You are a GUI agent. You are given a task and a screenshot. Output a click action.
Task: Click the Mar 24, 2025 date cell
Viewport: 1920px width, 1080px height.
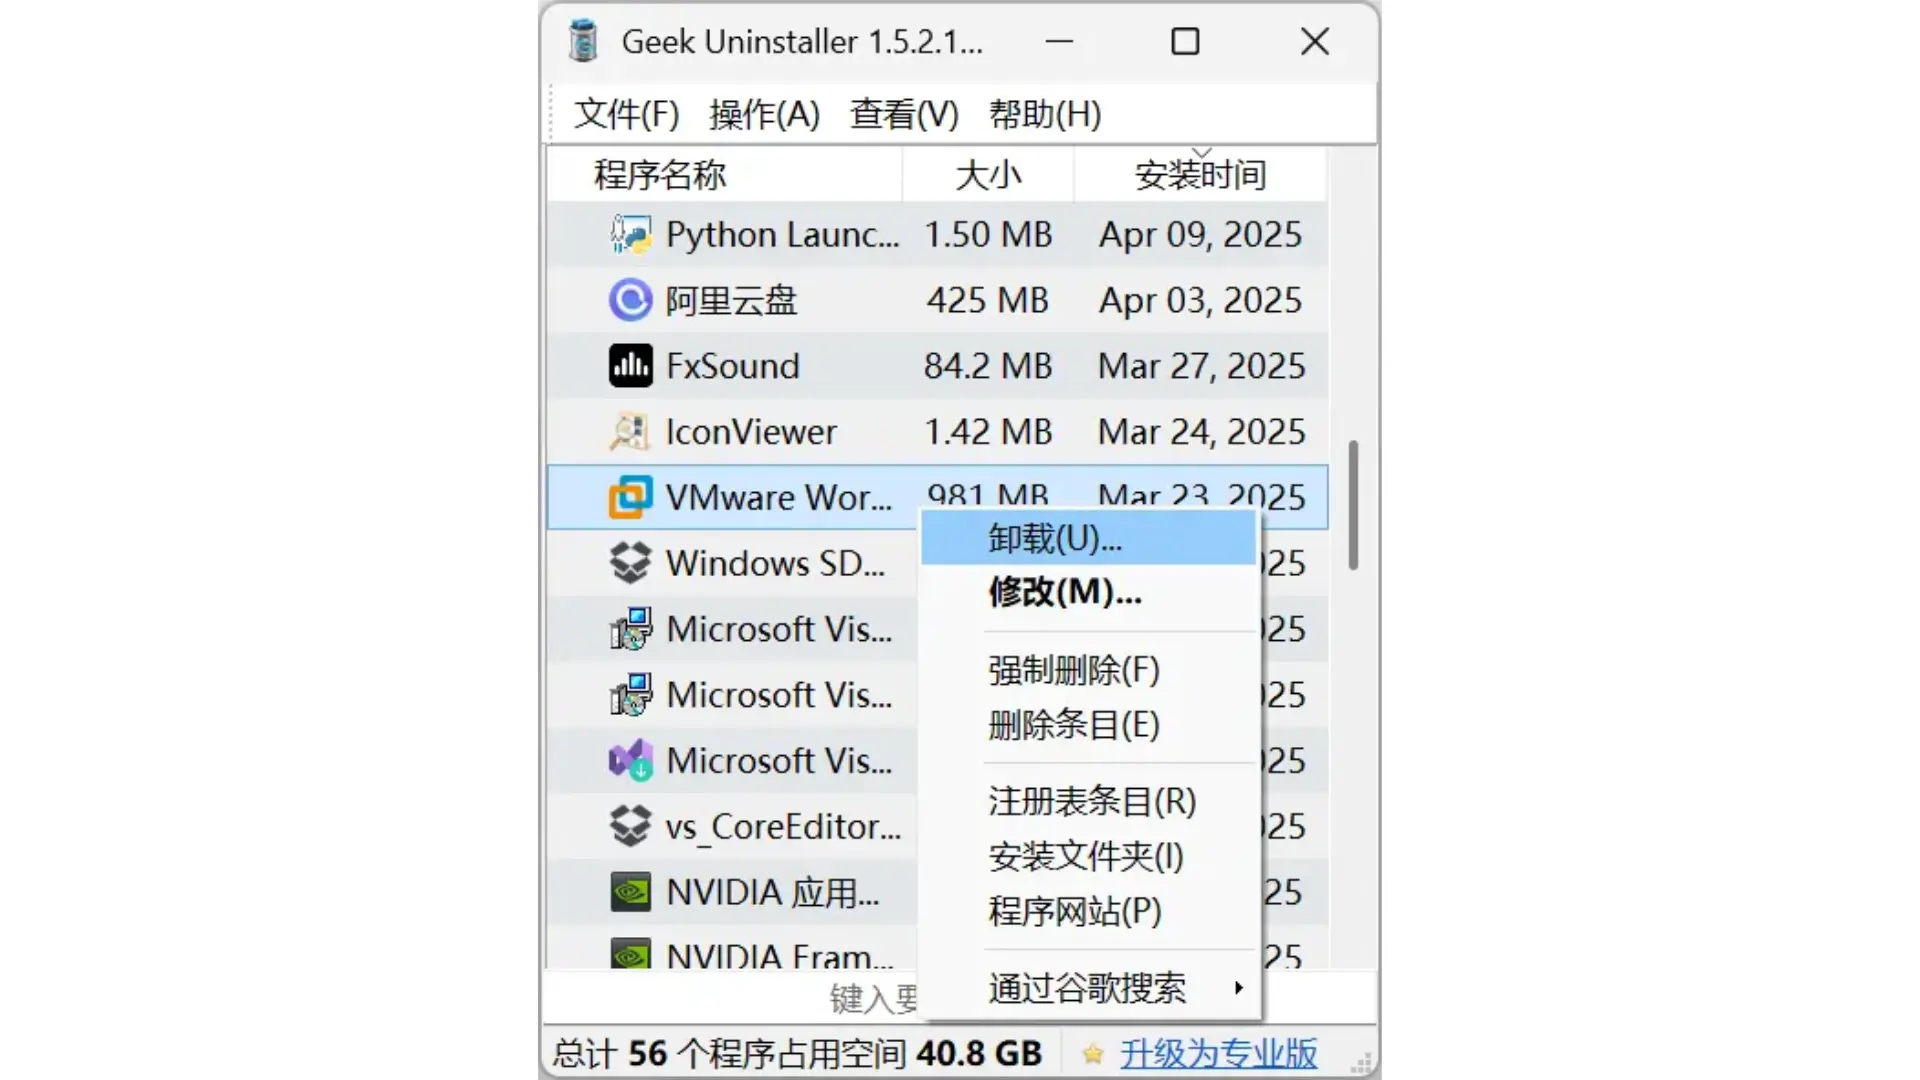click(1201, 432)
